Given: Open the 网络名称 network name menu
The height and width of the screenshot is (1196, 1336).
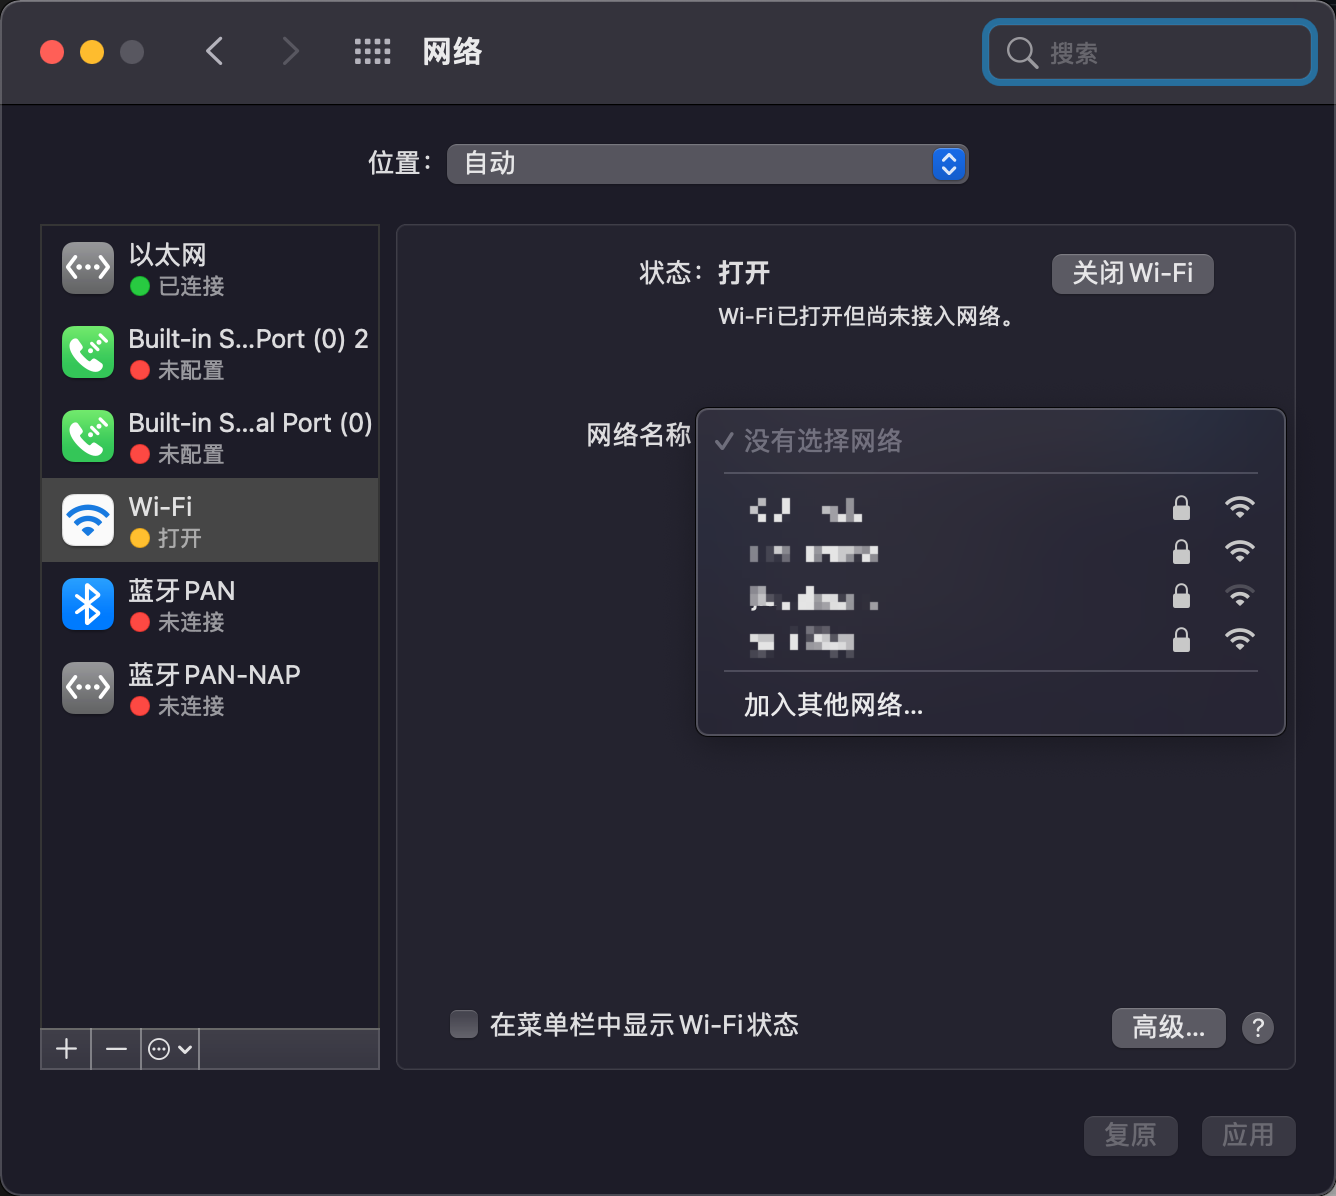Looking at the screenshot, I should 990,441.
